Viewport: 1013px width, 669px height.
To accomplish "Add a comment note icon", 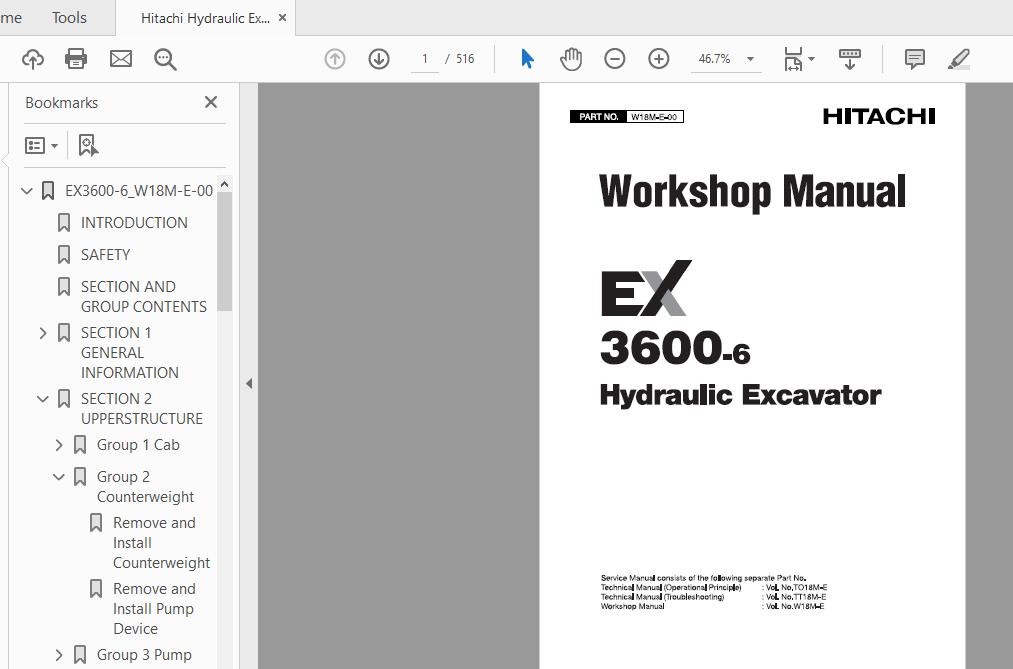I will [915, 59].
